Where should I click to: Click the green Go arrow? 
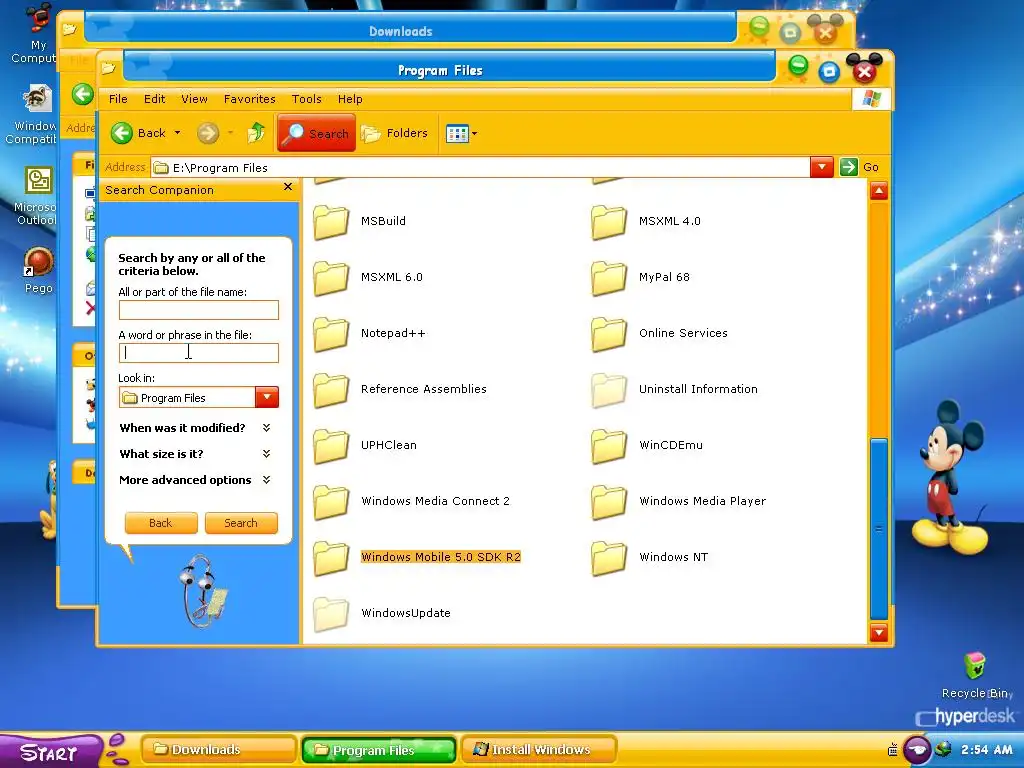(848, 167)
